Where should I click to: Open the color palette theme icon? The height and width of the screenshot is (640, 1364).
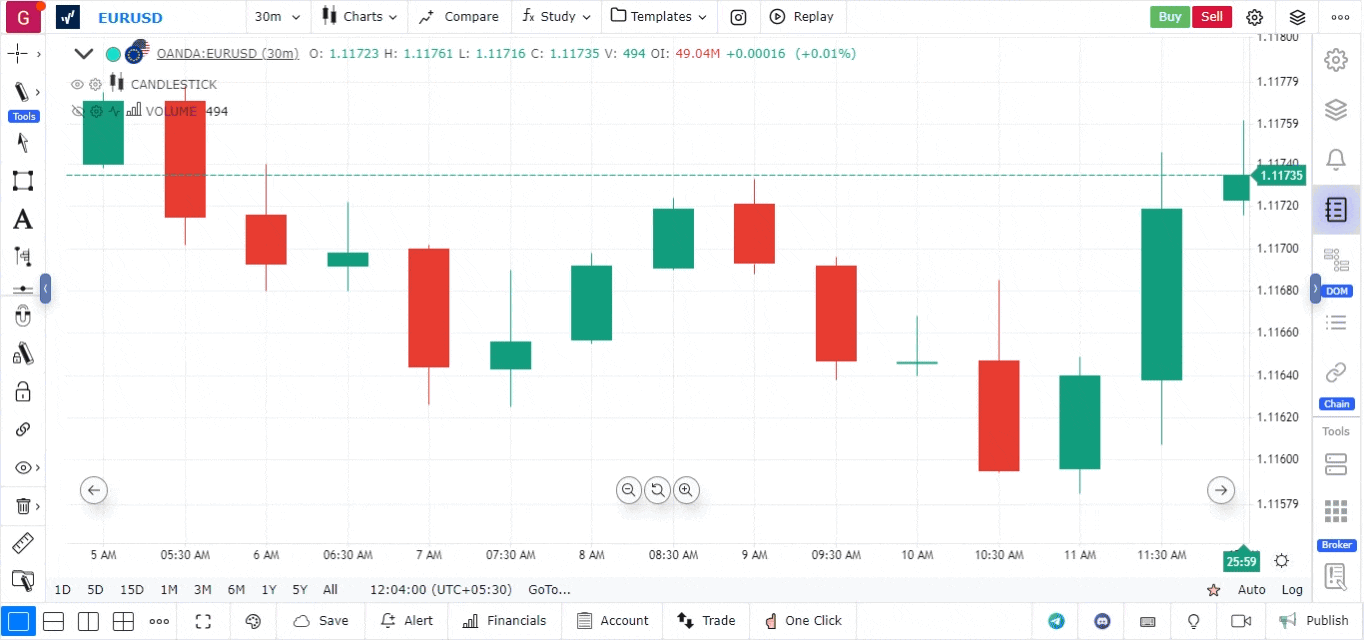253,621
